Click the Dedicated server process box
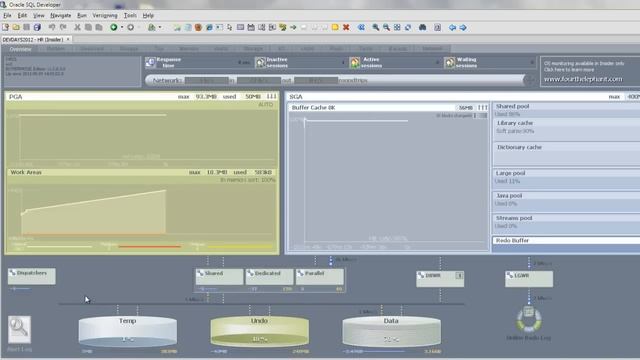Image resolution: width=640 pixels, height=360 pixels. [269, 276]
